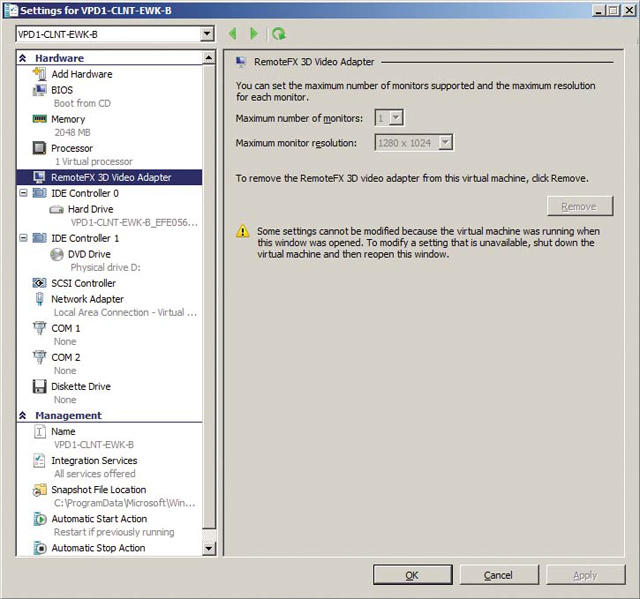Screen dimensions: 640x599
Task: Go to next VM with green forward arrow
Action: click(x=254, y=33)
